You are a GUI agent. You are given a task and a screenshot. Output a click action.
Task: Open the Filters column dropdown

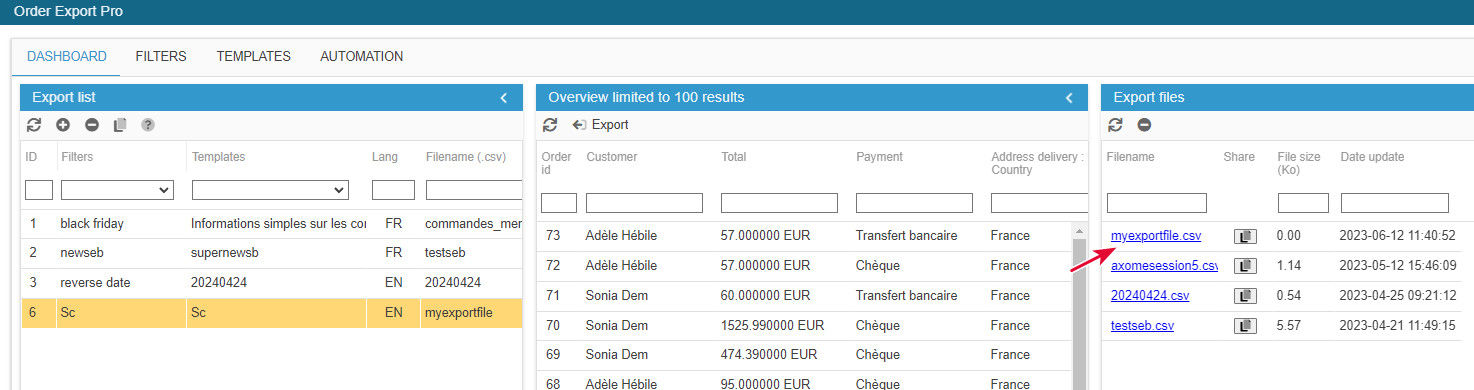[x=117, y=190]
